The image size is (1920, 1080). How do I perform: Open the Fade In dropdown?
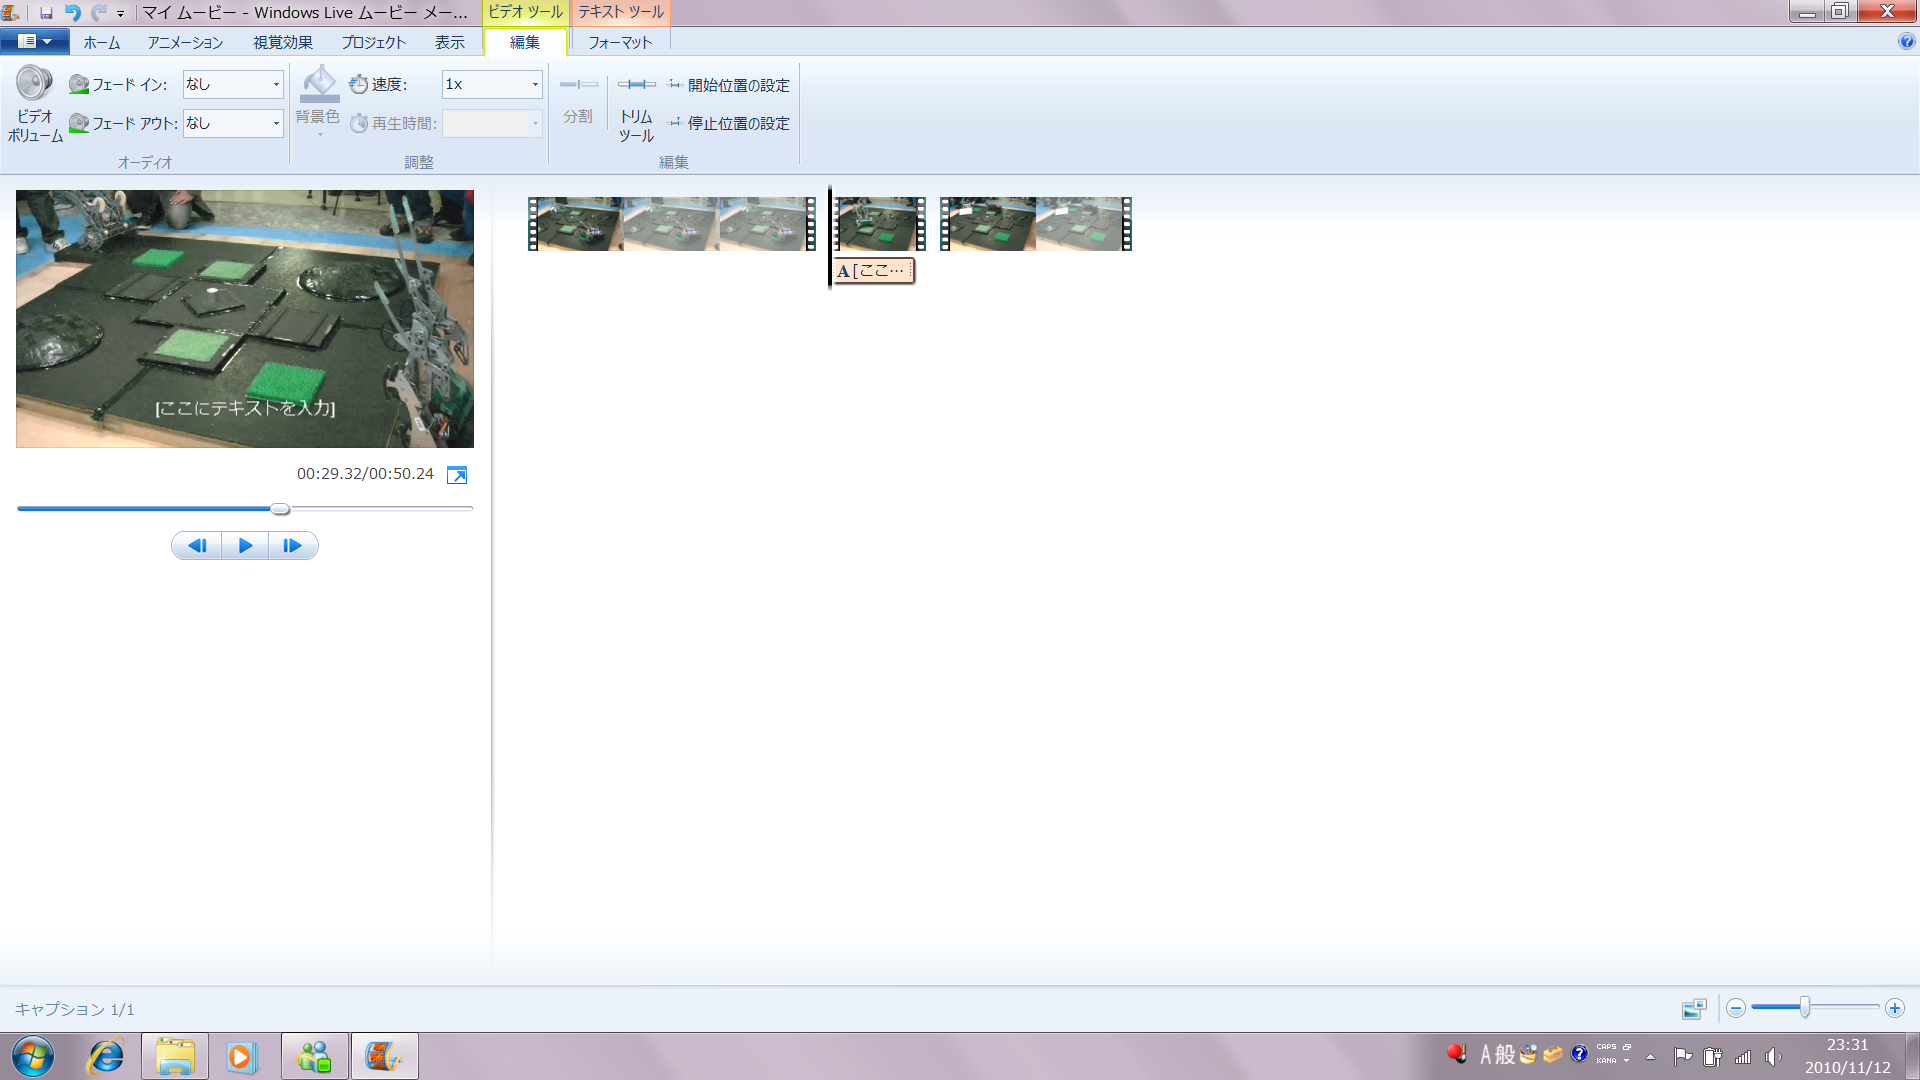276,85
